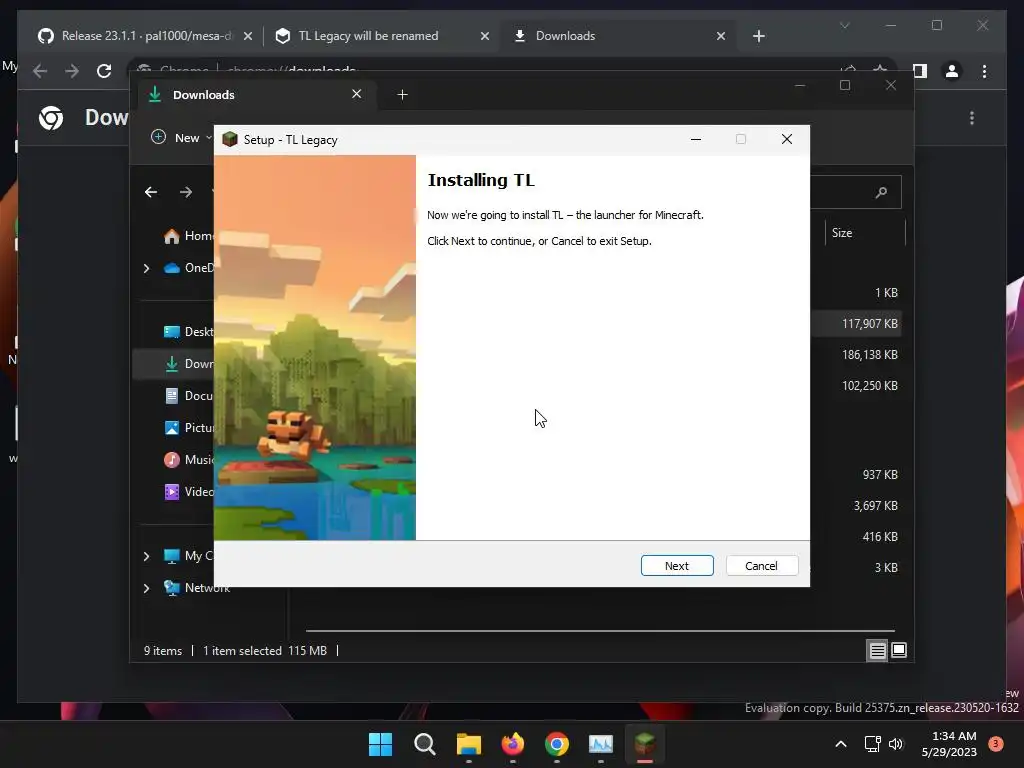Open Windows Start menu
This screenshot has width=1024, height=768.
(x=380, y=744)
